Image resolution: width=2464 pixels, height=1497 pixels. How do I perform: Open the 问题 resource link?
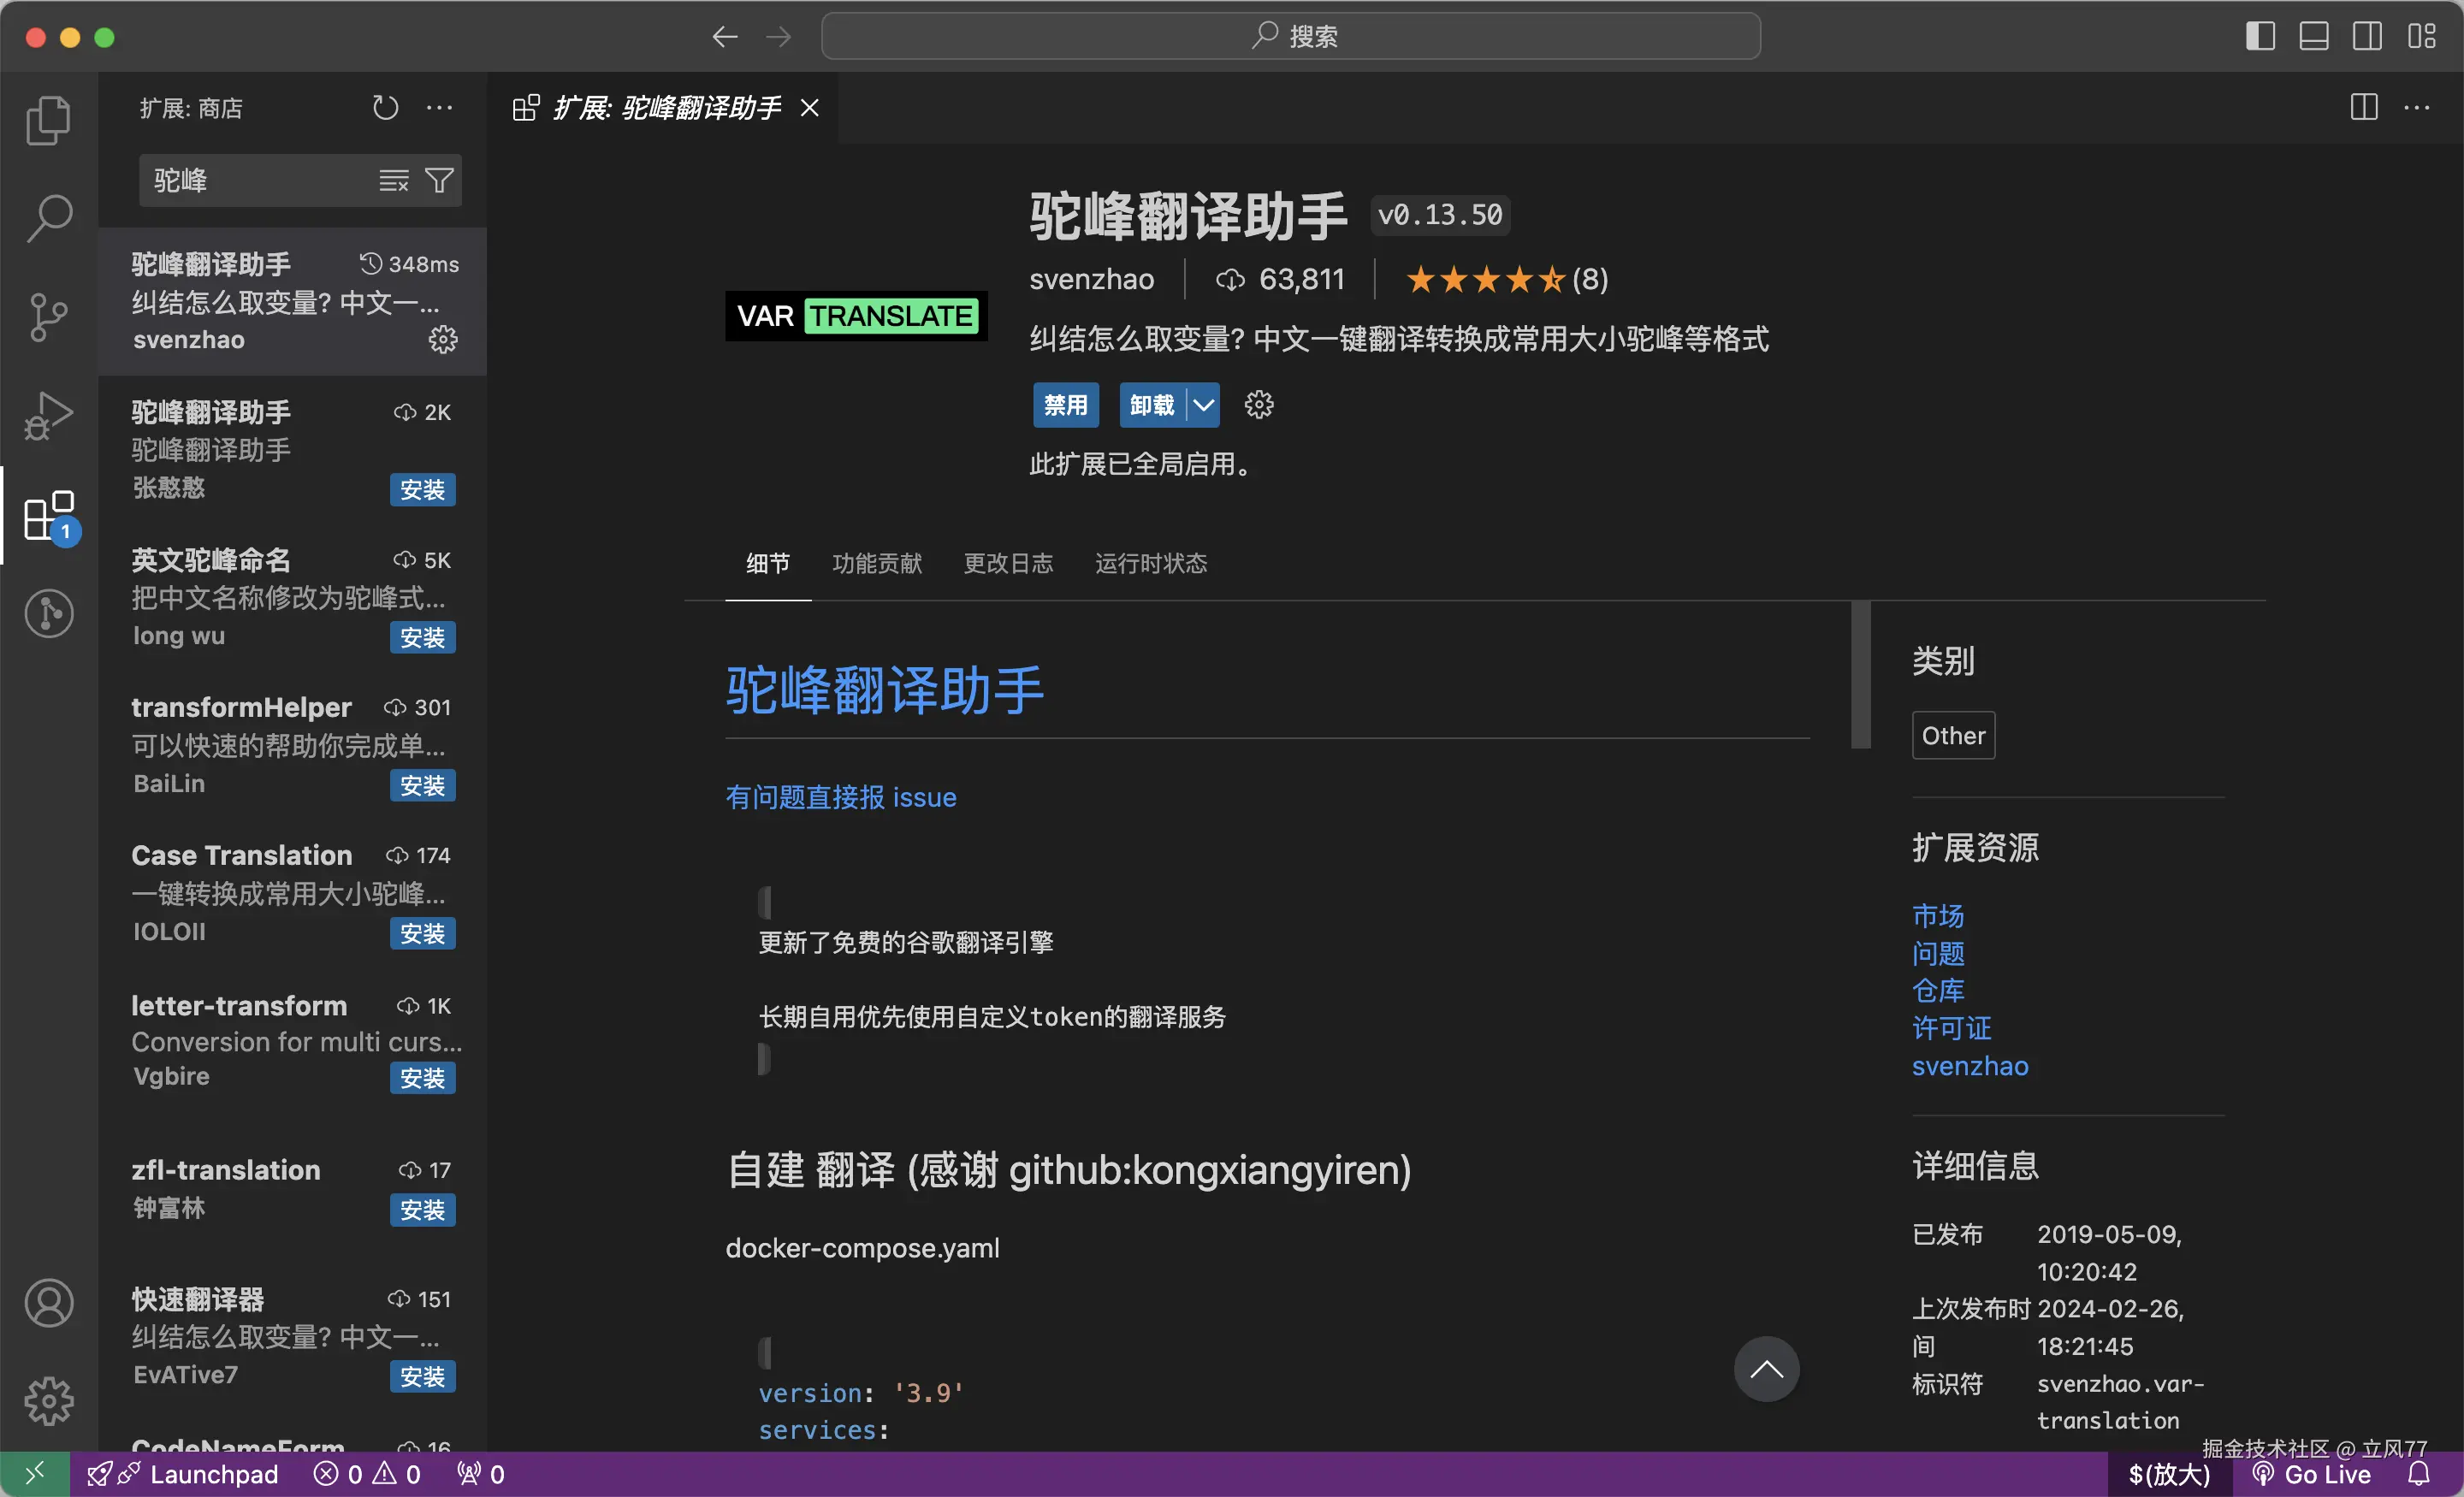(1938, 953)
